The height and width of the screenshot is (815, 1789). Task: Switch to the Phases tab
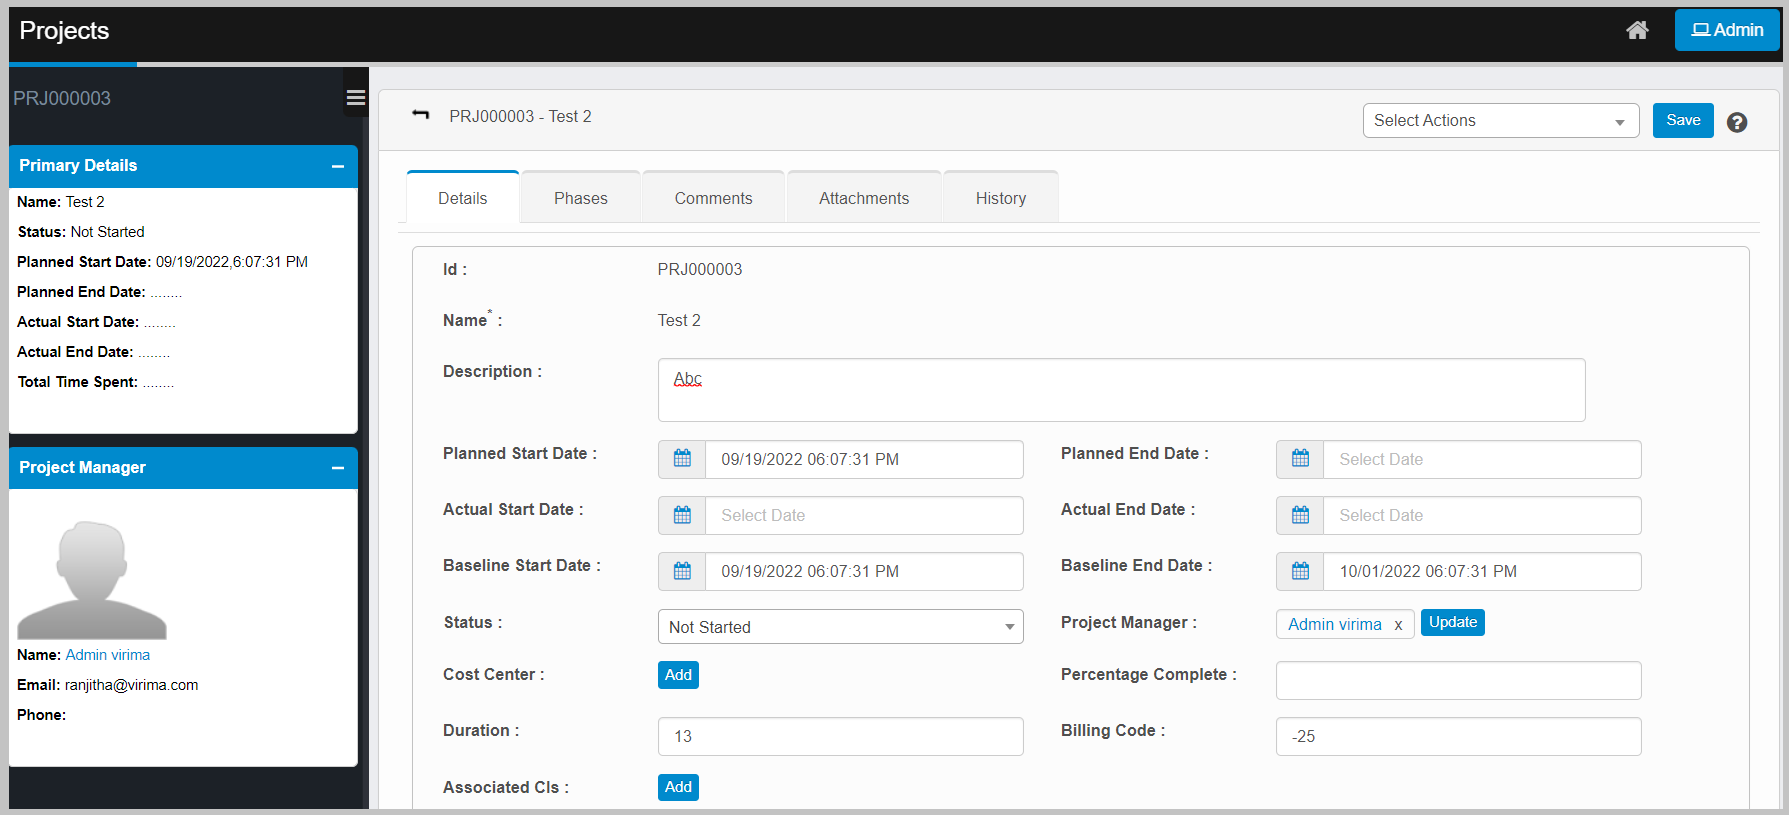tap(580, 198)
